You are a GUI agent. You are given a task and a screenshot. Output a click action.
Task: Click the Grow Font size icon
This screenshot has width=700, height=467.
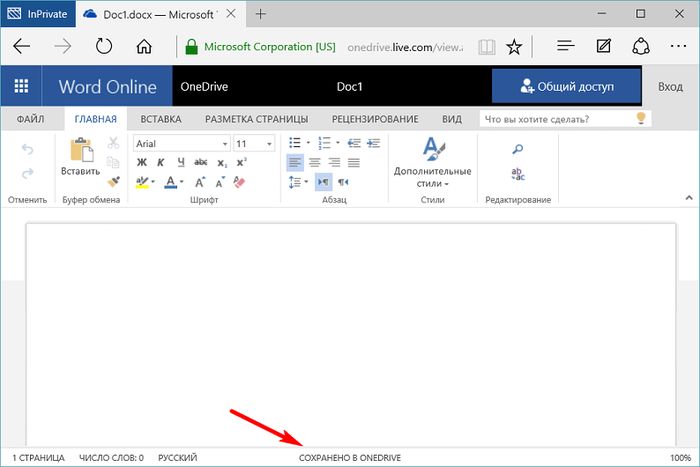200,182
